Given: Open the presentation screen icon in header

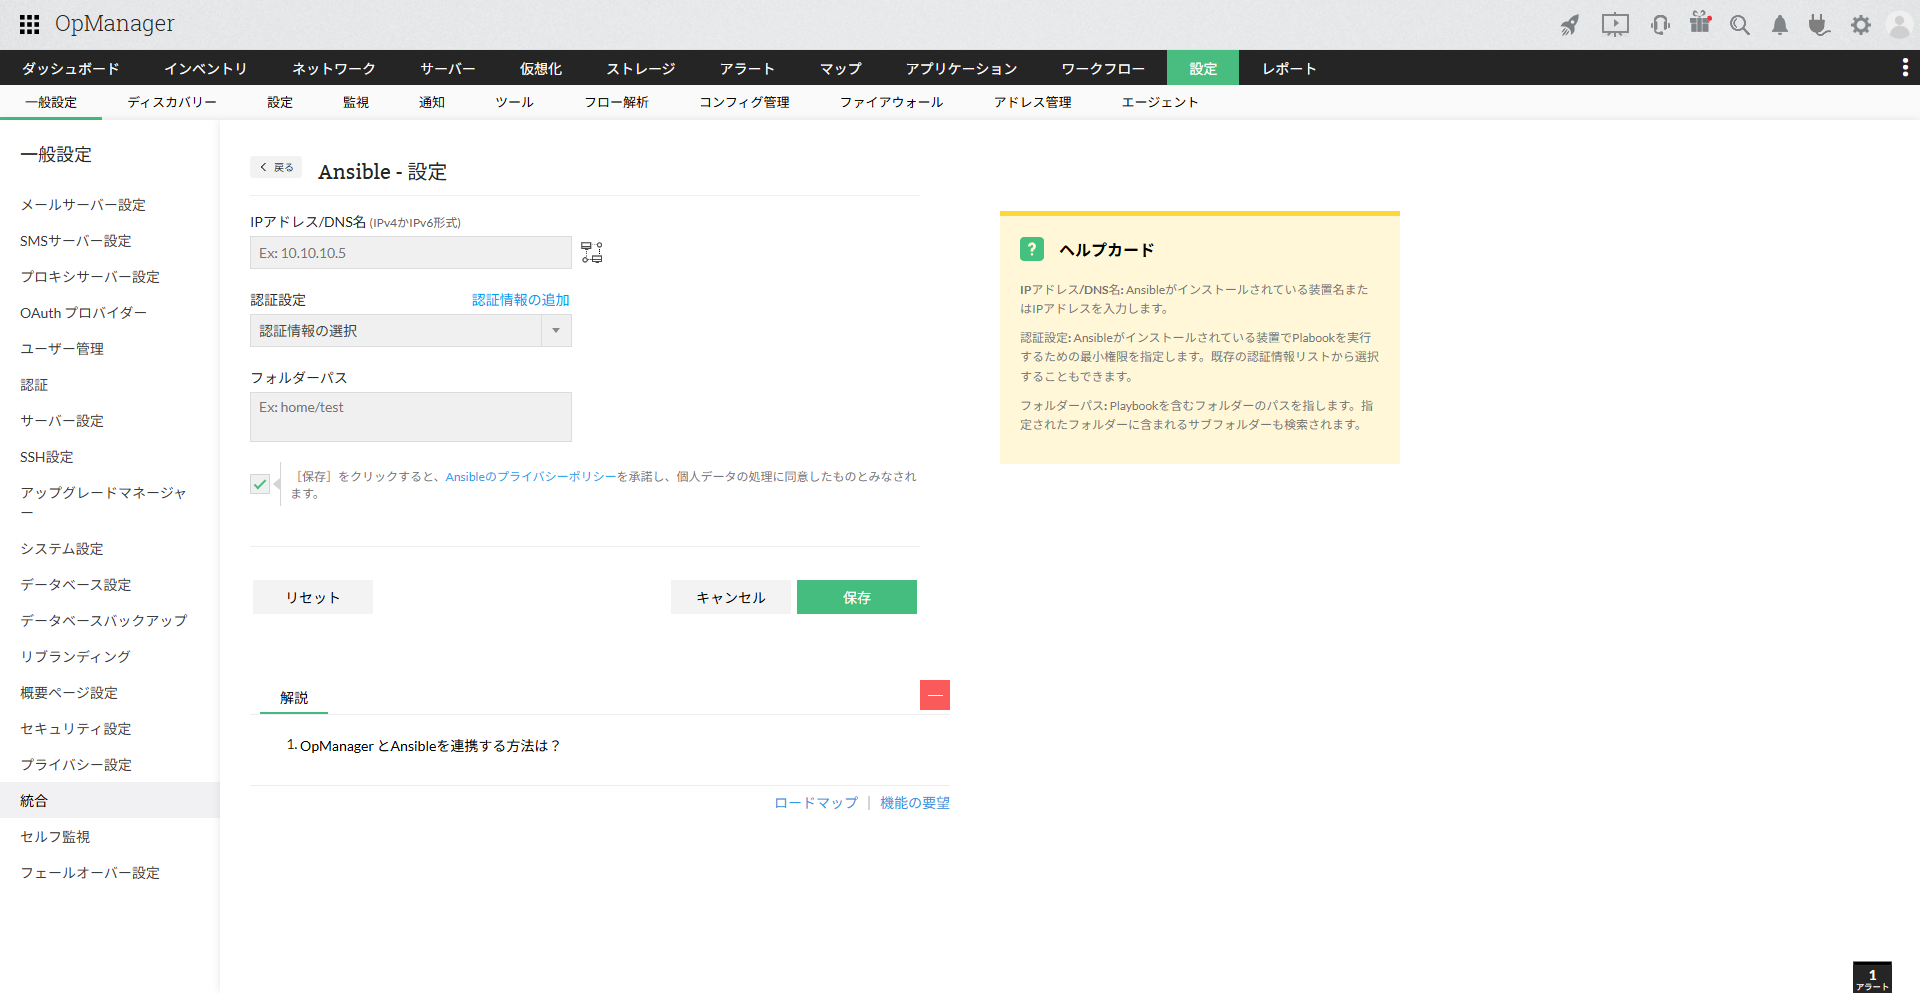Looking at the screenshot, I should click(1614, 25).
